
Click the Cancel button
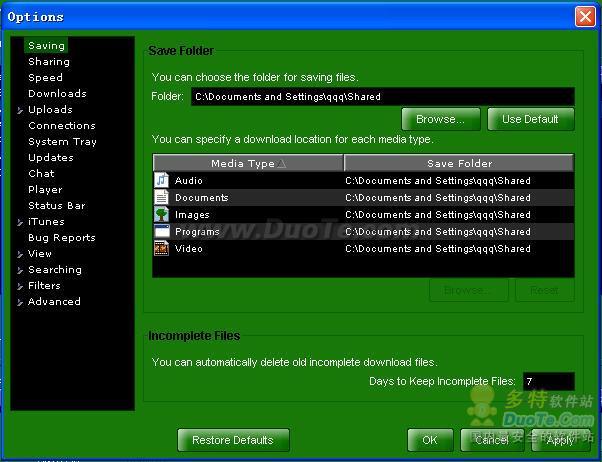(492, 440)
